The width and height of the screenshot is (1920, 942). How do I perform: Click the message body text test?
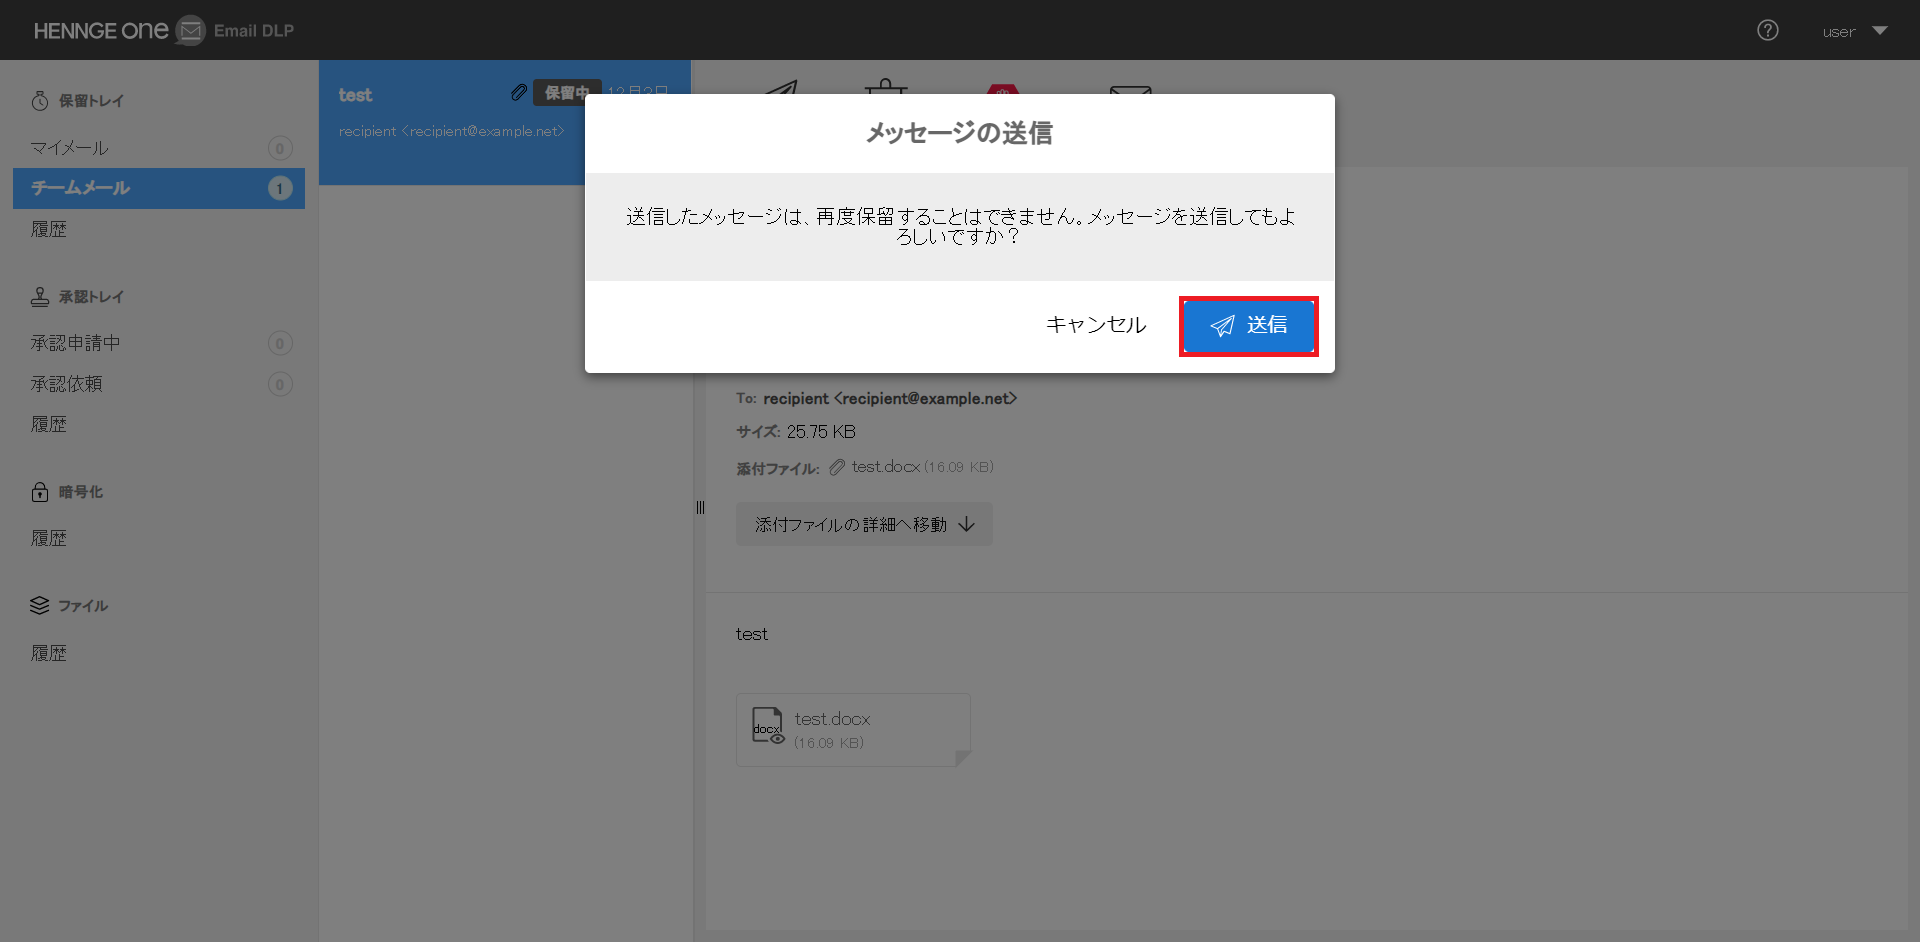point(752,634)
